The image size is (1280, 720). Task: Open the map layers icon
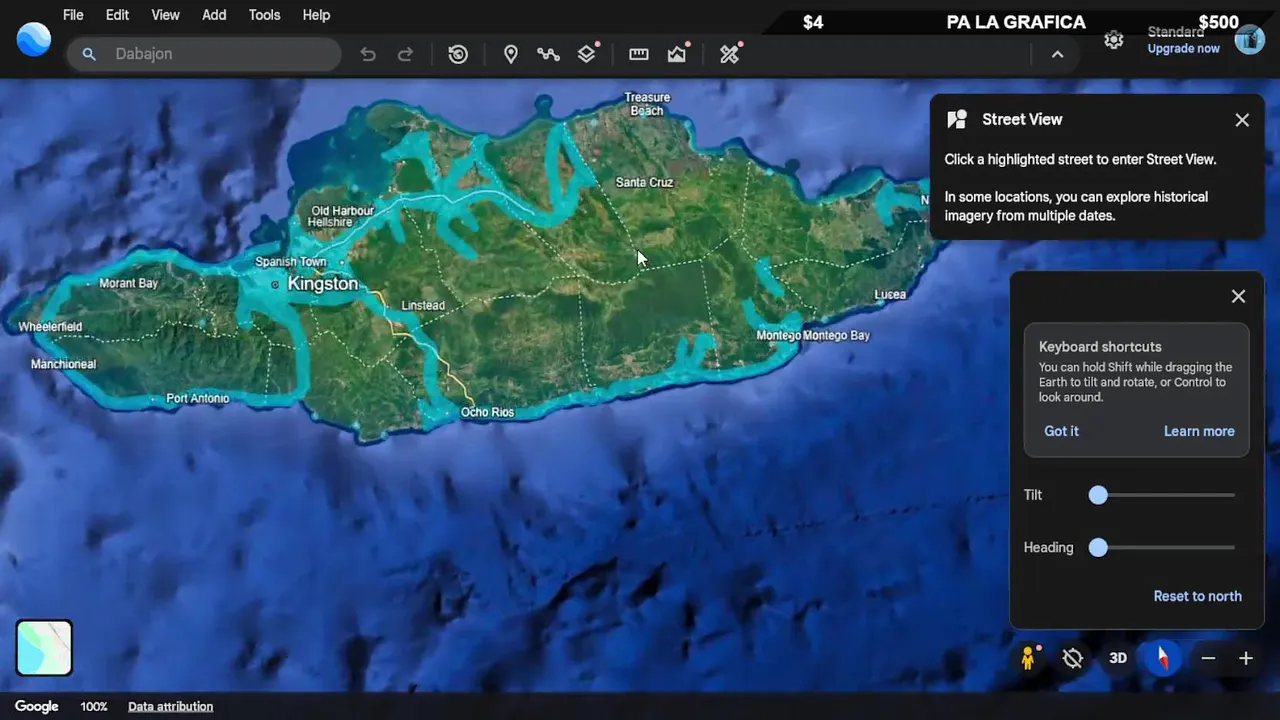pos(587,54)
